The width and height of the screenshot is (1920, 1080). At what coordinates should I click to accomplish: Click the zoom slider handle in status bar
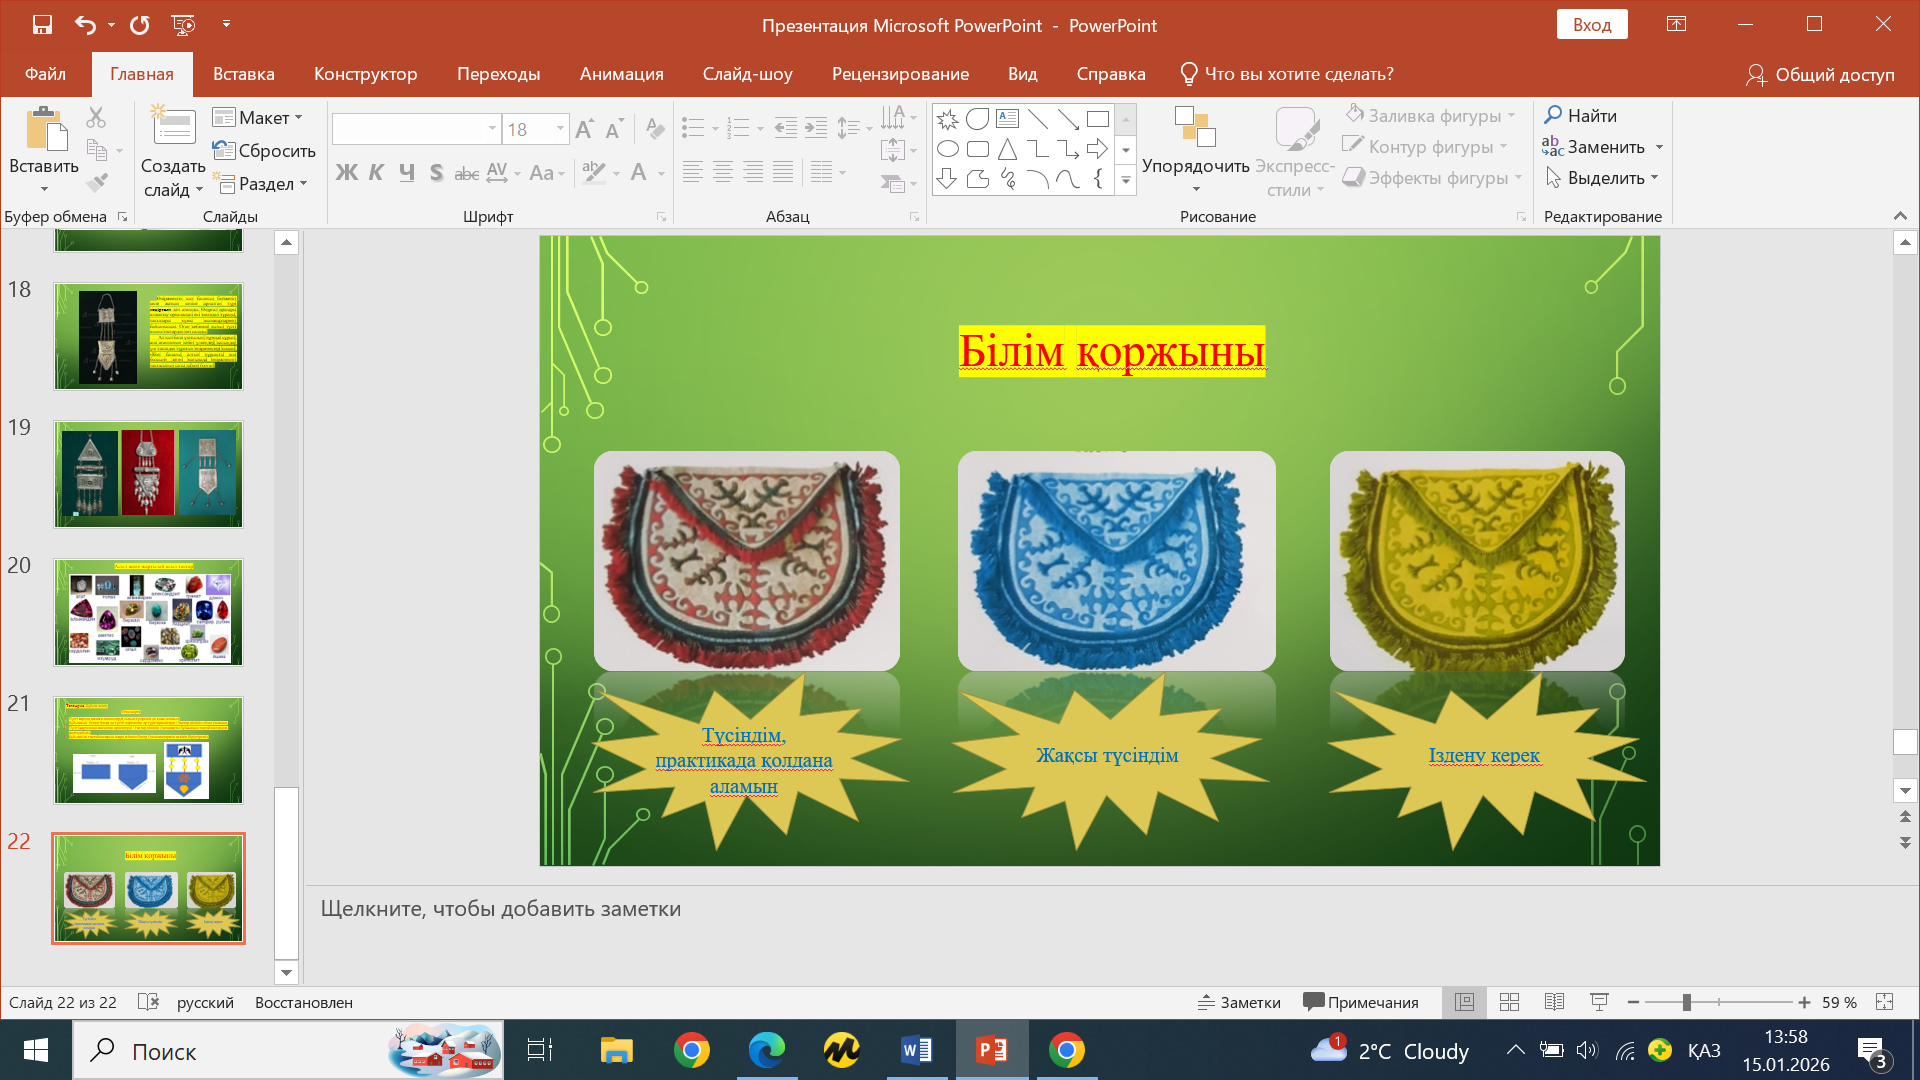pyautogui.click(x=1686, y=1002)
